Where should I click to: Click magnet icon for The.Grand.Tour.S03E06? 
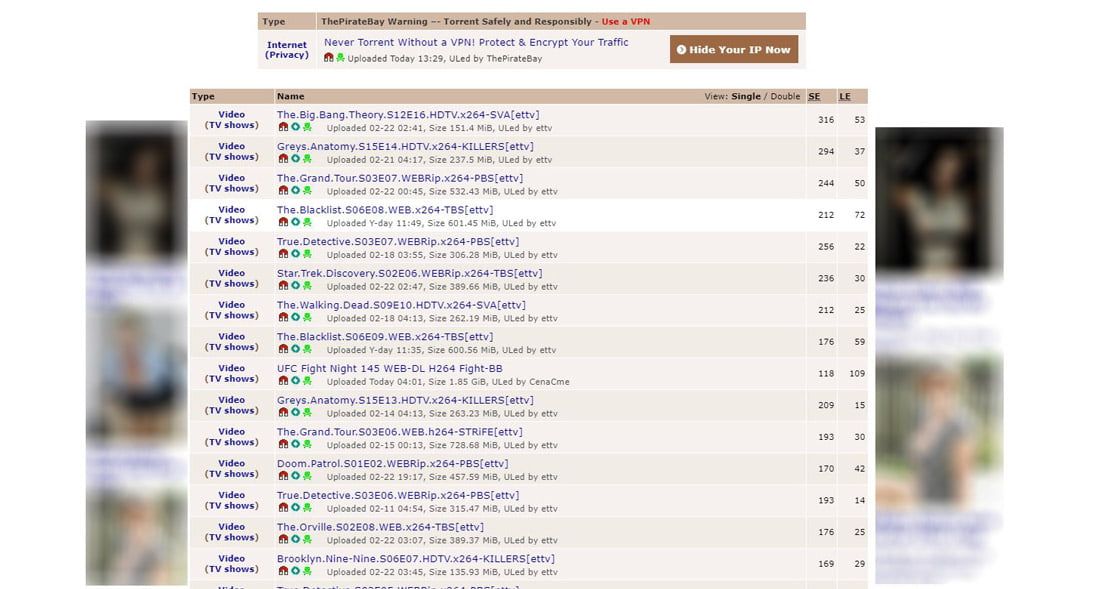[283, 444]
